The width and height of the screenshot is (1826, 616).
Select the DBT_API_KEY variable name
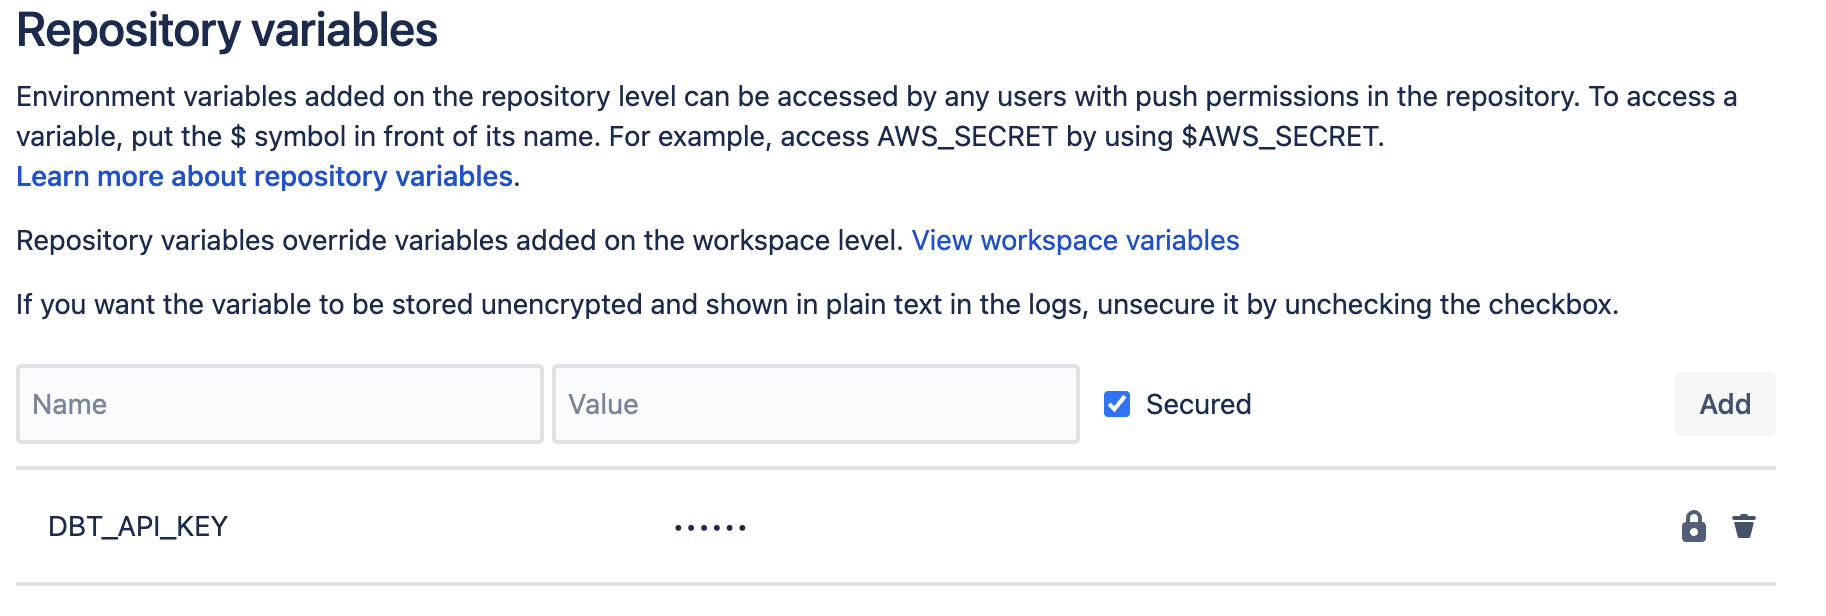point(137,525)
